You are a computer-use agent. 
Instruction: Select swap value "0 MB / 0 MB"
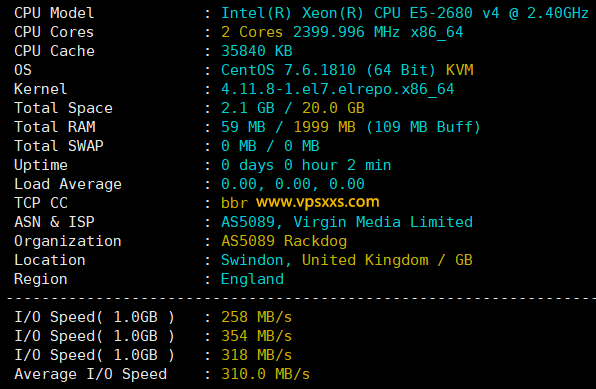pyautogui.click(x=270, y=146)
